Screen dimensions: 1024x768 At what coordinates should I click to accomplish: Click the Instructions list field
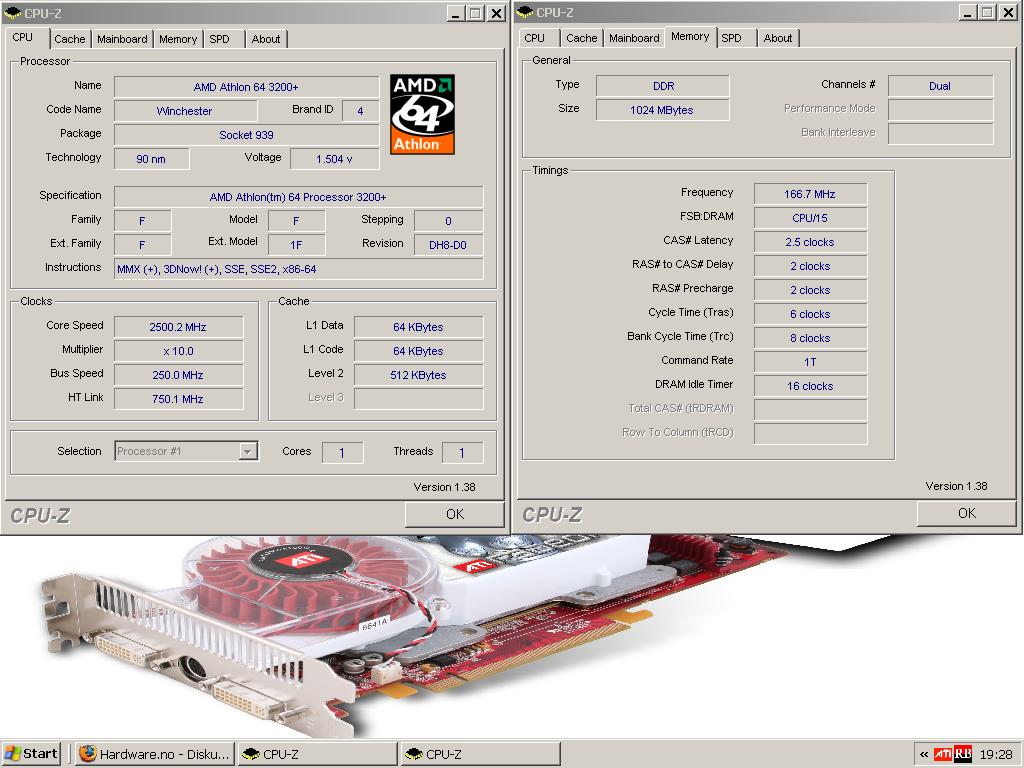(298, 269)
